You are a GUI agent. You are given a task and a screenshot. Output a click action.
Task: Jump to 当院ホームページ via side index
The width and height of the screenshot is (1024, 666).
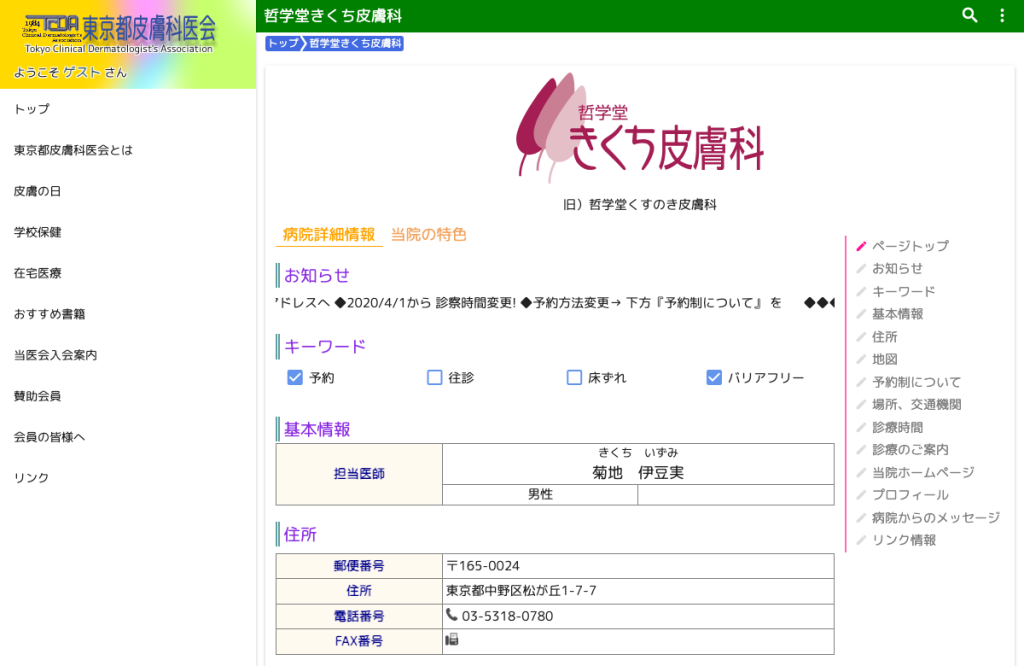pyautogui.click(x=923, y=472)
